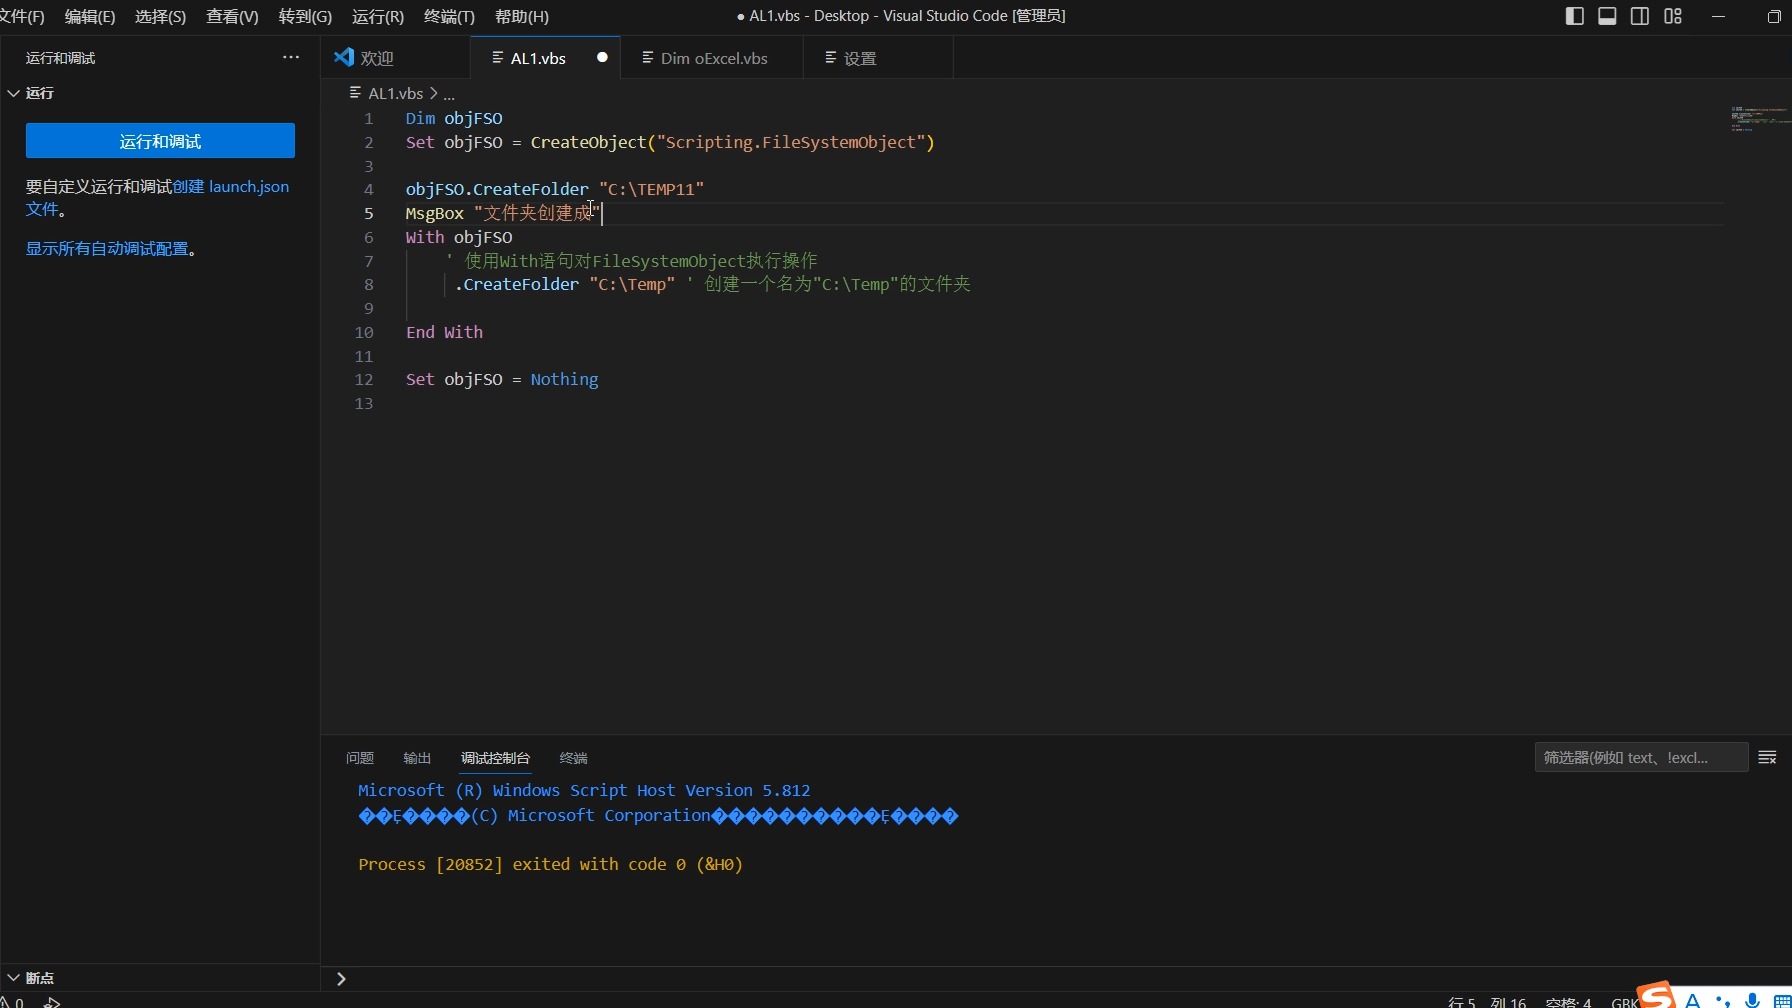Click the 运行和调试 sidebar title
The width and height of the screenshot is (1792, 1008).
point(60,58)
